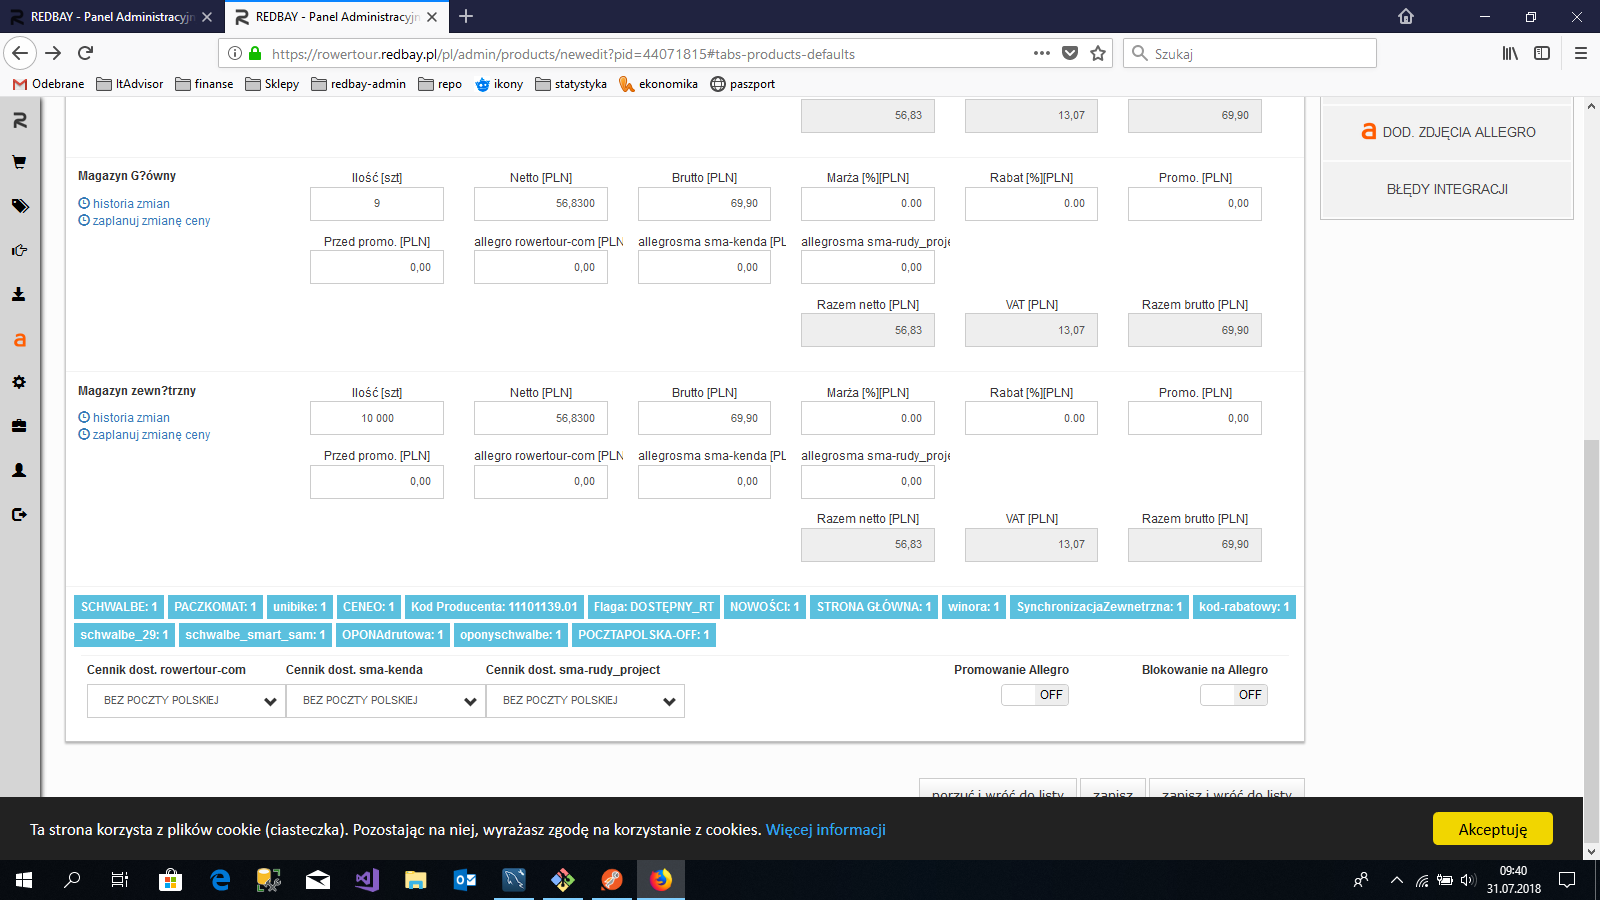Toggle the Promowanie Allegro switch
The width and height of the screenshot is (1600, 900).
tap(1034, 695)
